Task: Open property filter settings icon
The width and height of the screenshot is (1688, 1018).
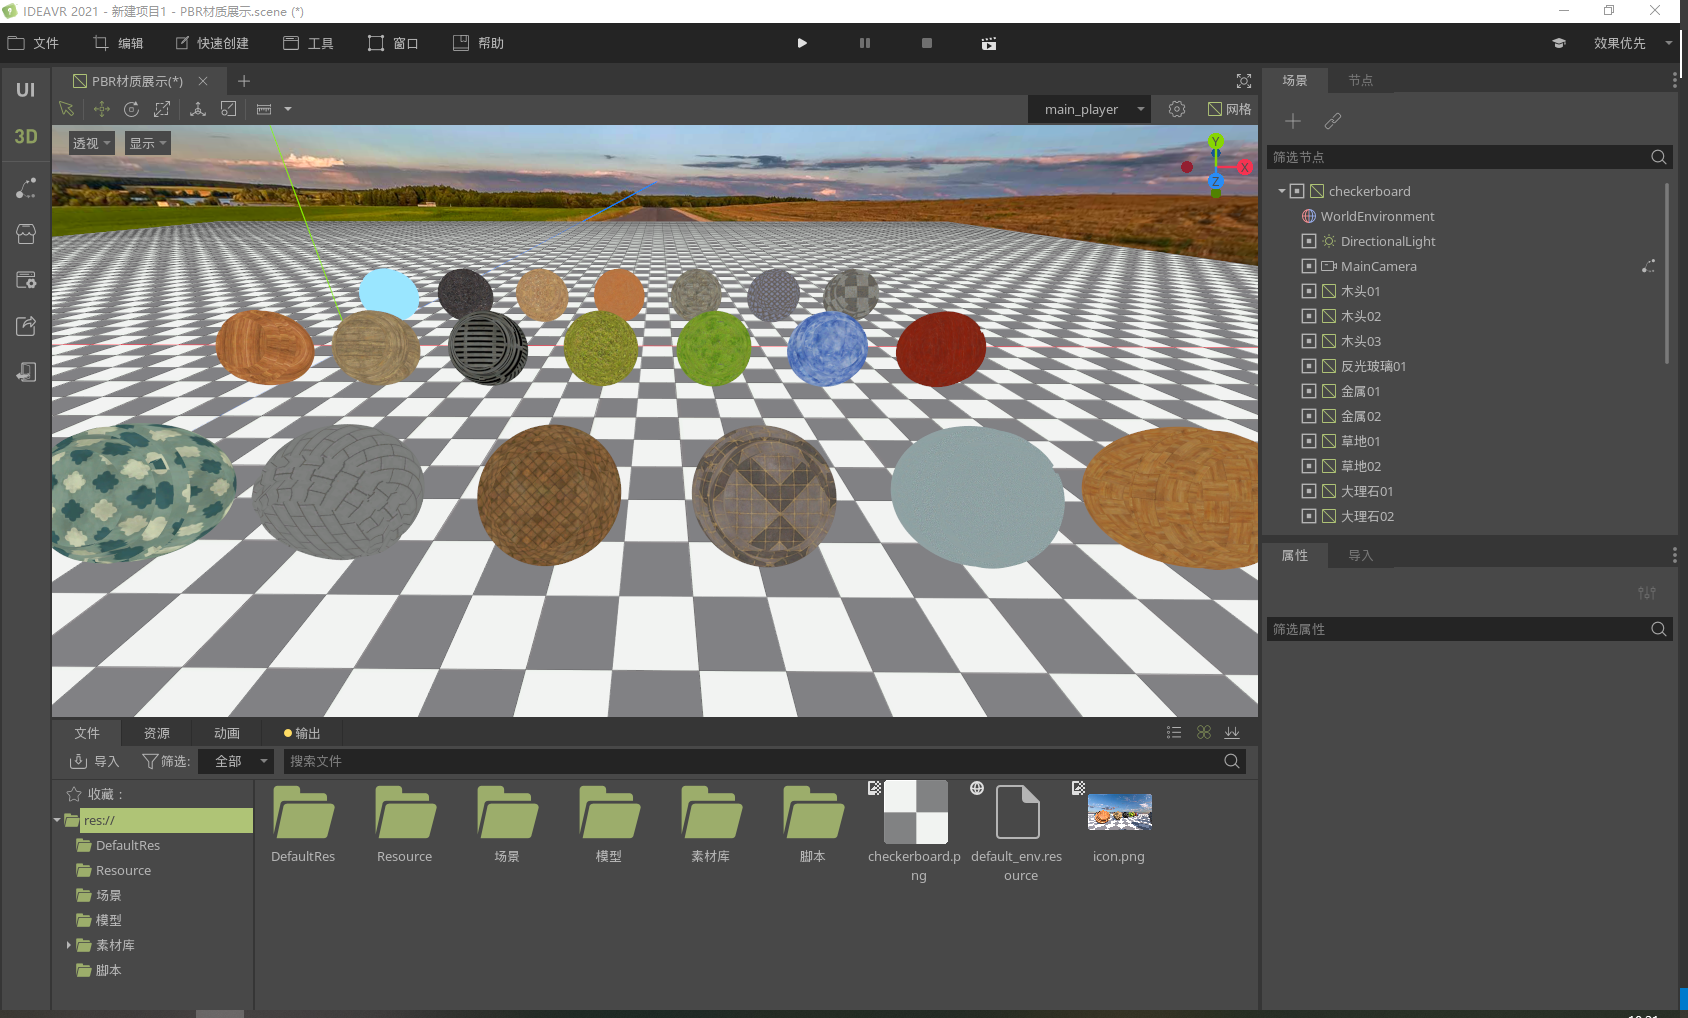Action: (x=1647, y=593)
